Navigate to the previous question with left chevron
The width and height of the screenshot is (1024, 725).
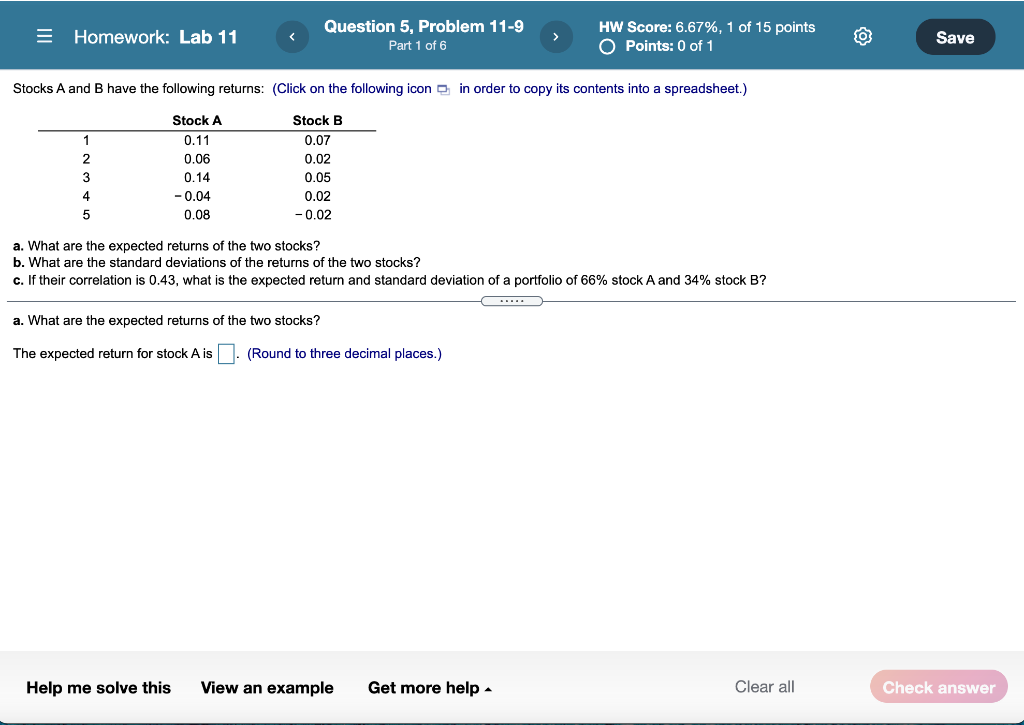point(292,35)
